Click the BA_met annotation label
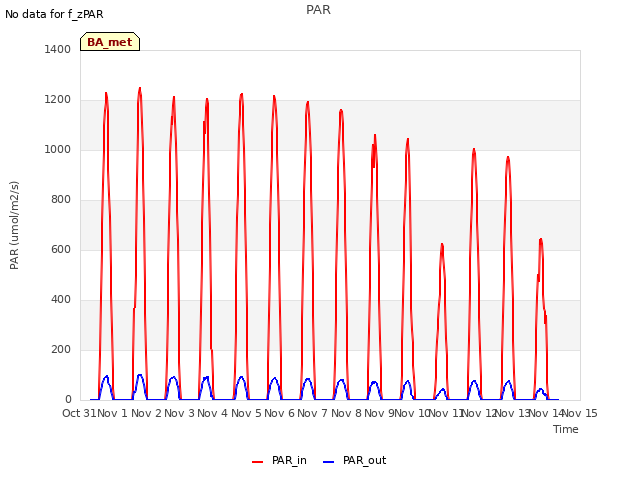This screenshot has width=640, height=480. [x=110, y=42]
